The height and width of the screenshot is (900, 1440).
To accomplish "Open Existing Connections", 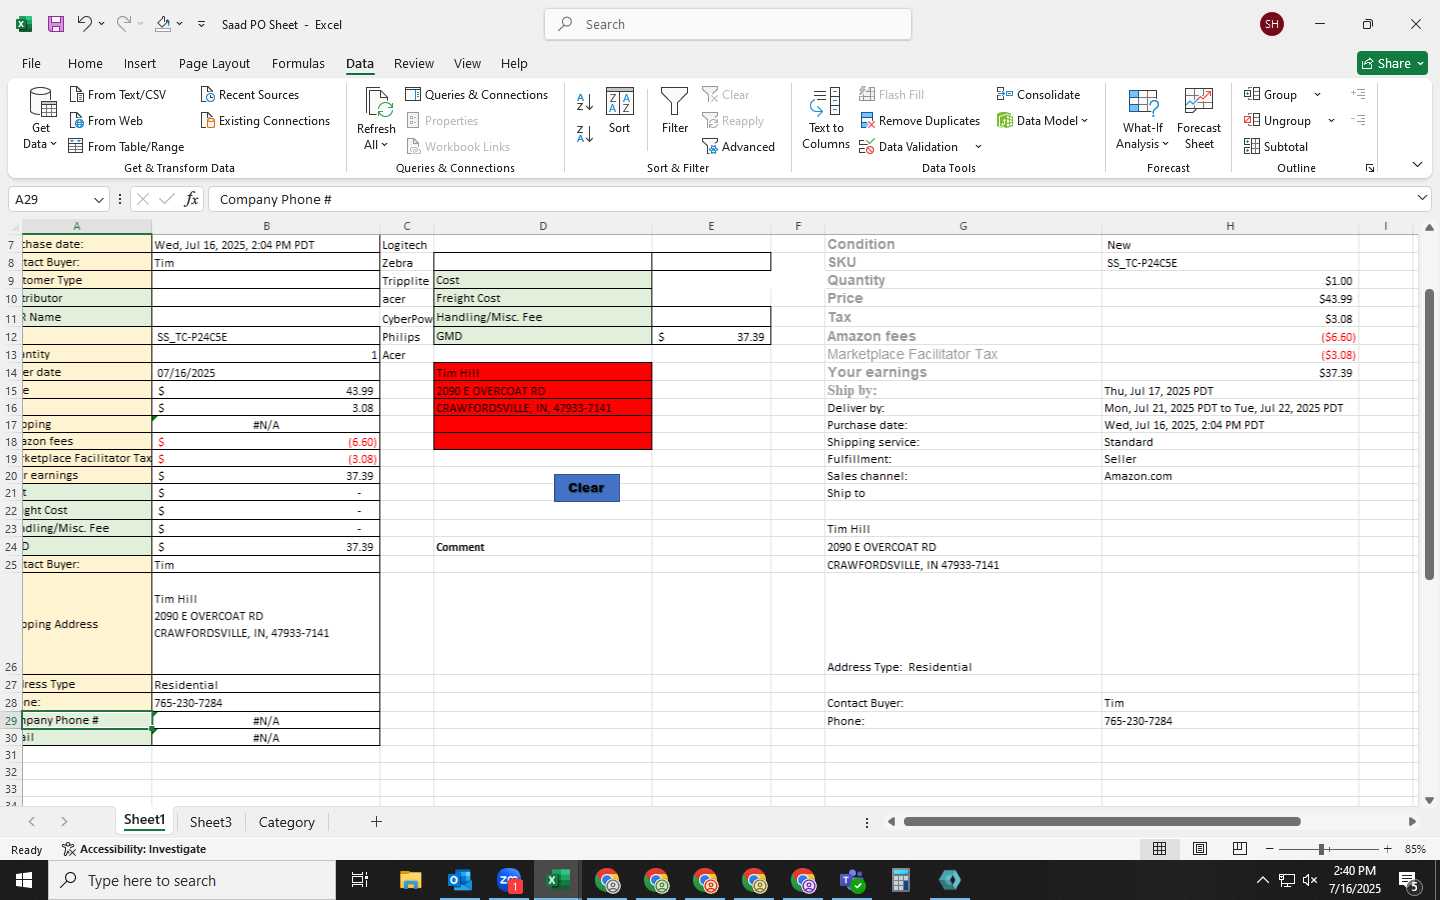I will pos(265,120).
